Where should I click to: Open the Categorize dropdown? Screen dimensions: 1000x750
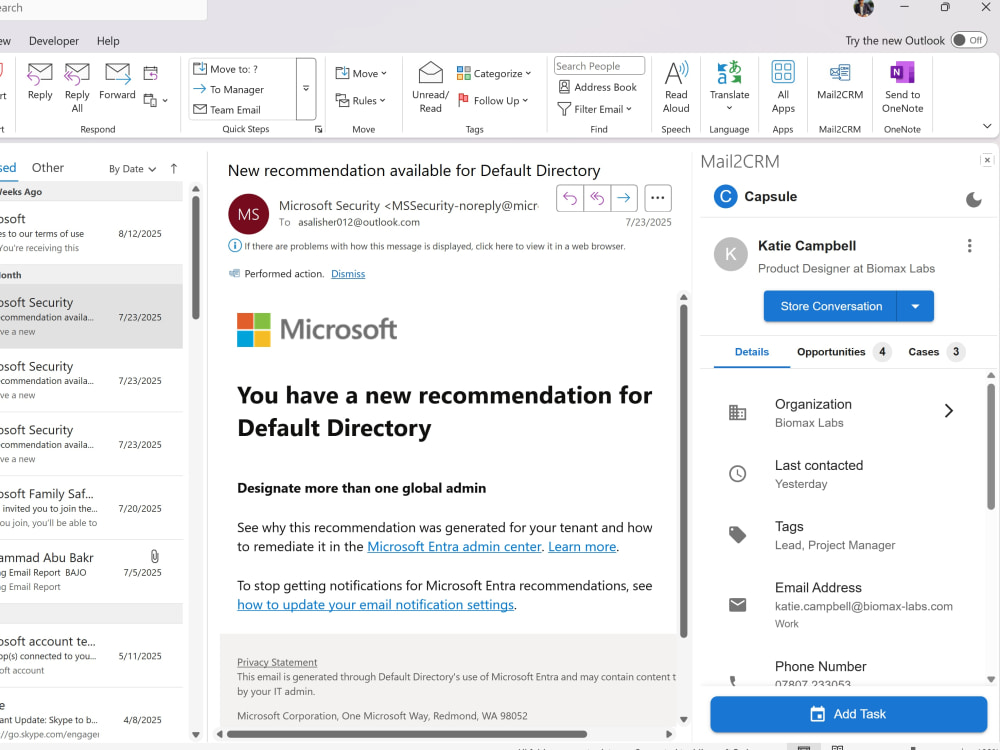(494, 73)
